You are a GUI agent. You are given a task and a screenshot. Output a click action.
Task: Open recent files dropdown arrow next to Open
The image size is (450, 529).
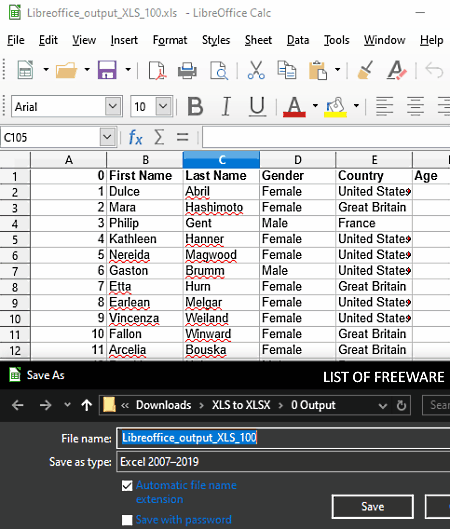point(87,70)
